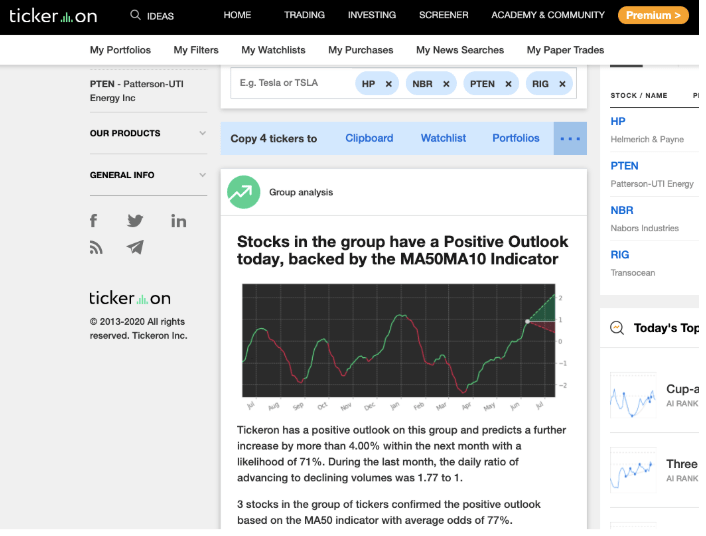Click the RSS feed icon
Viewport: 706px width, 536px height.
pyautogui.click(x=96, y=247)
